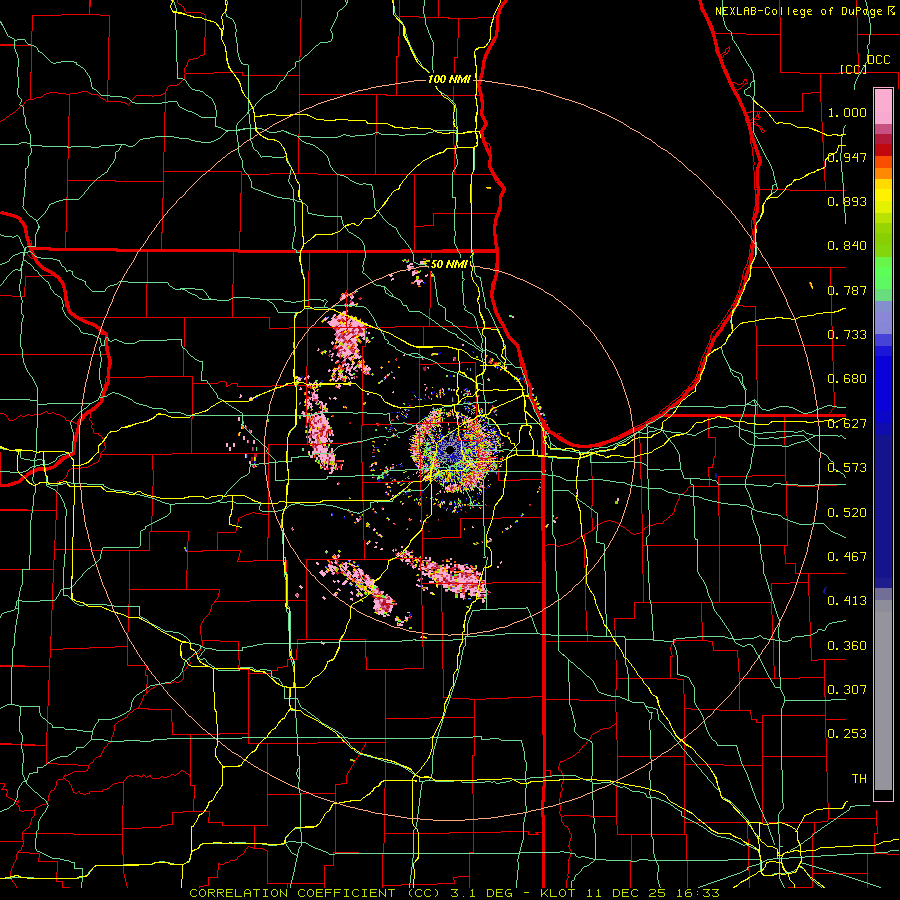Click the 0.467 color scale value
Screen dimensions: 900x900
(847, 557)
